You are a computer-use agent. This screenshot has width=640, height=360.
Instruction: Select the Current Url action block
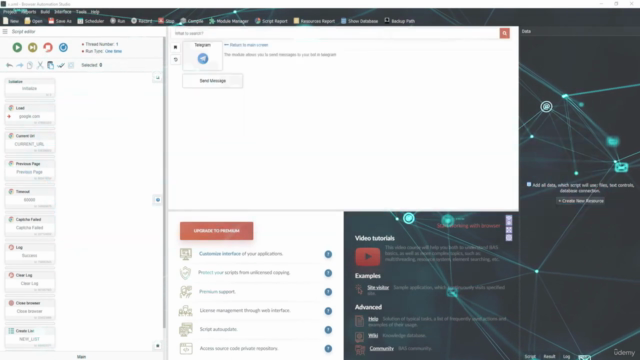30,142
